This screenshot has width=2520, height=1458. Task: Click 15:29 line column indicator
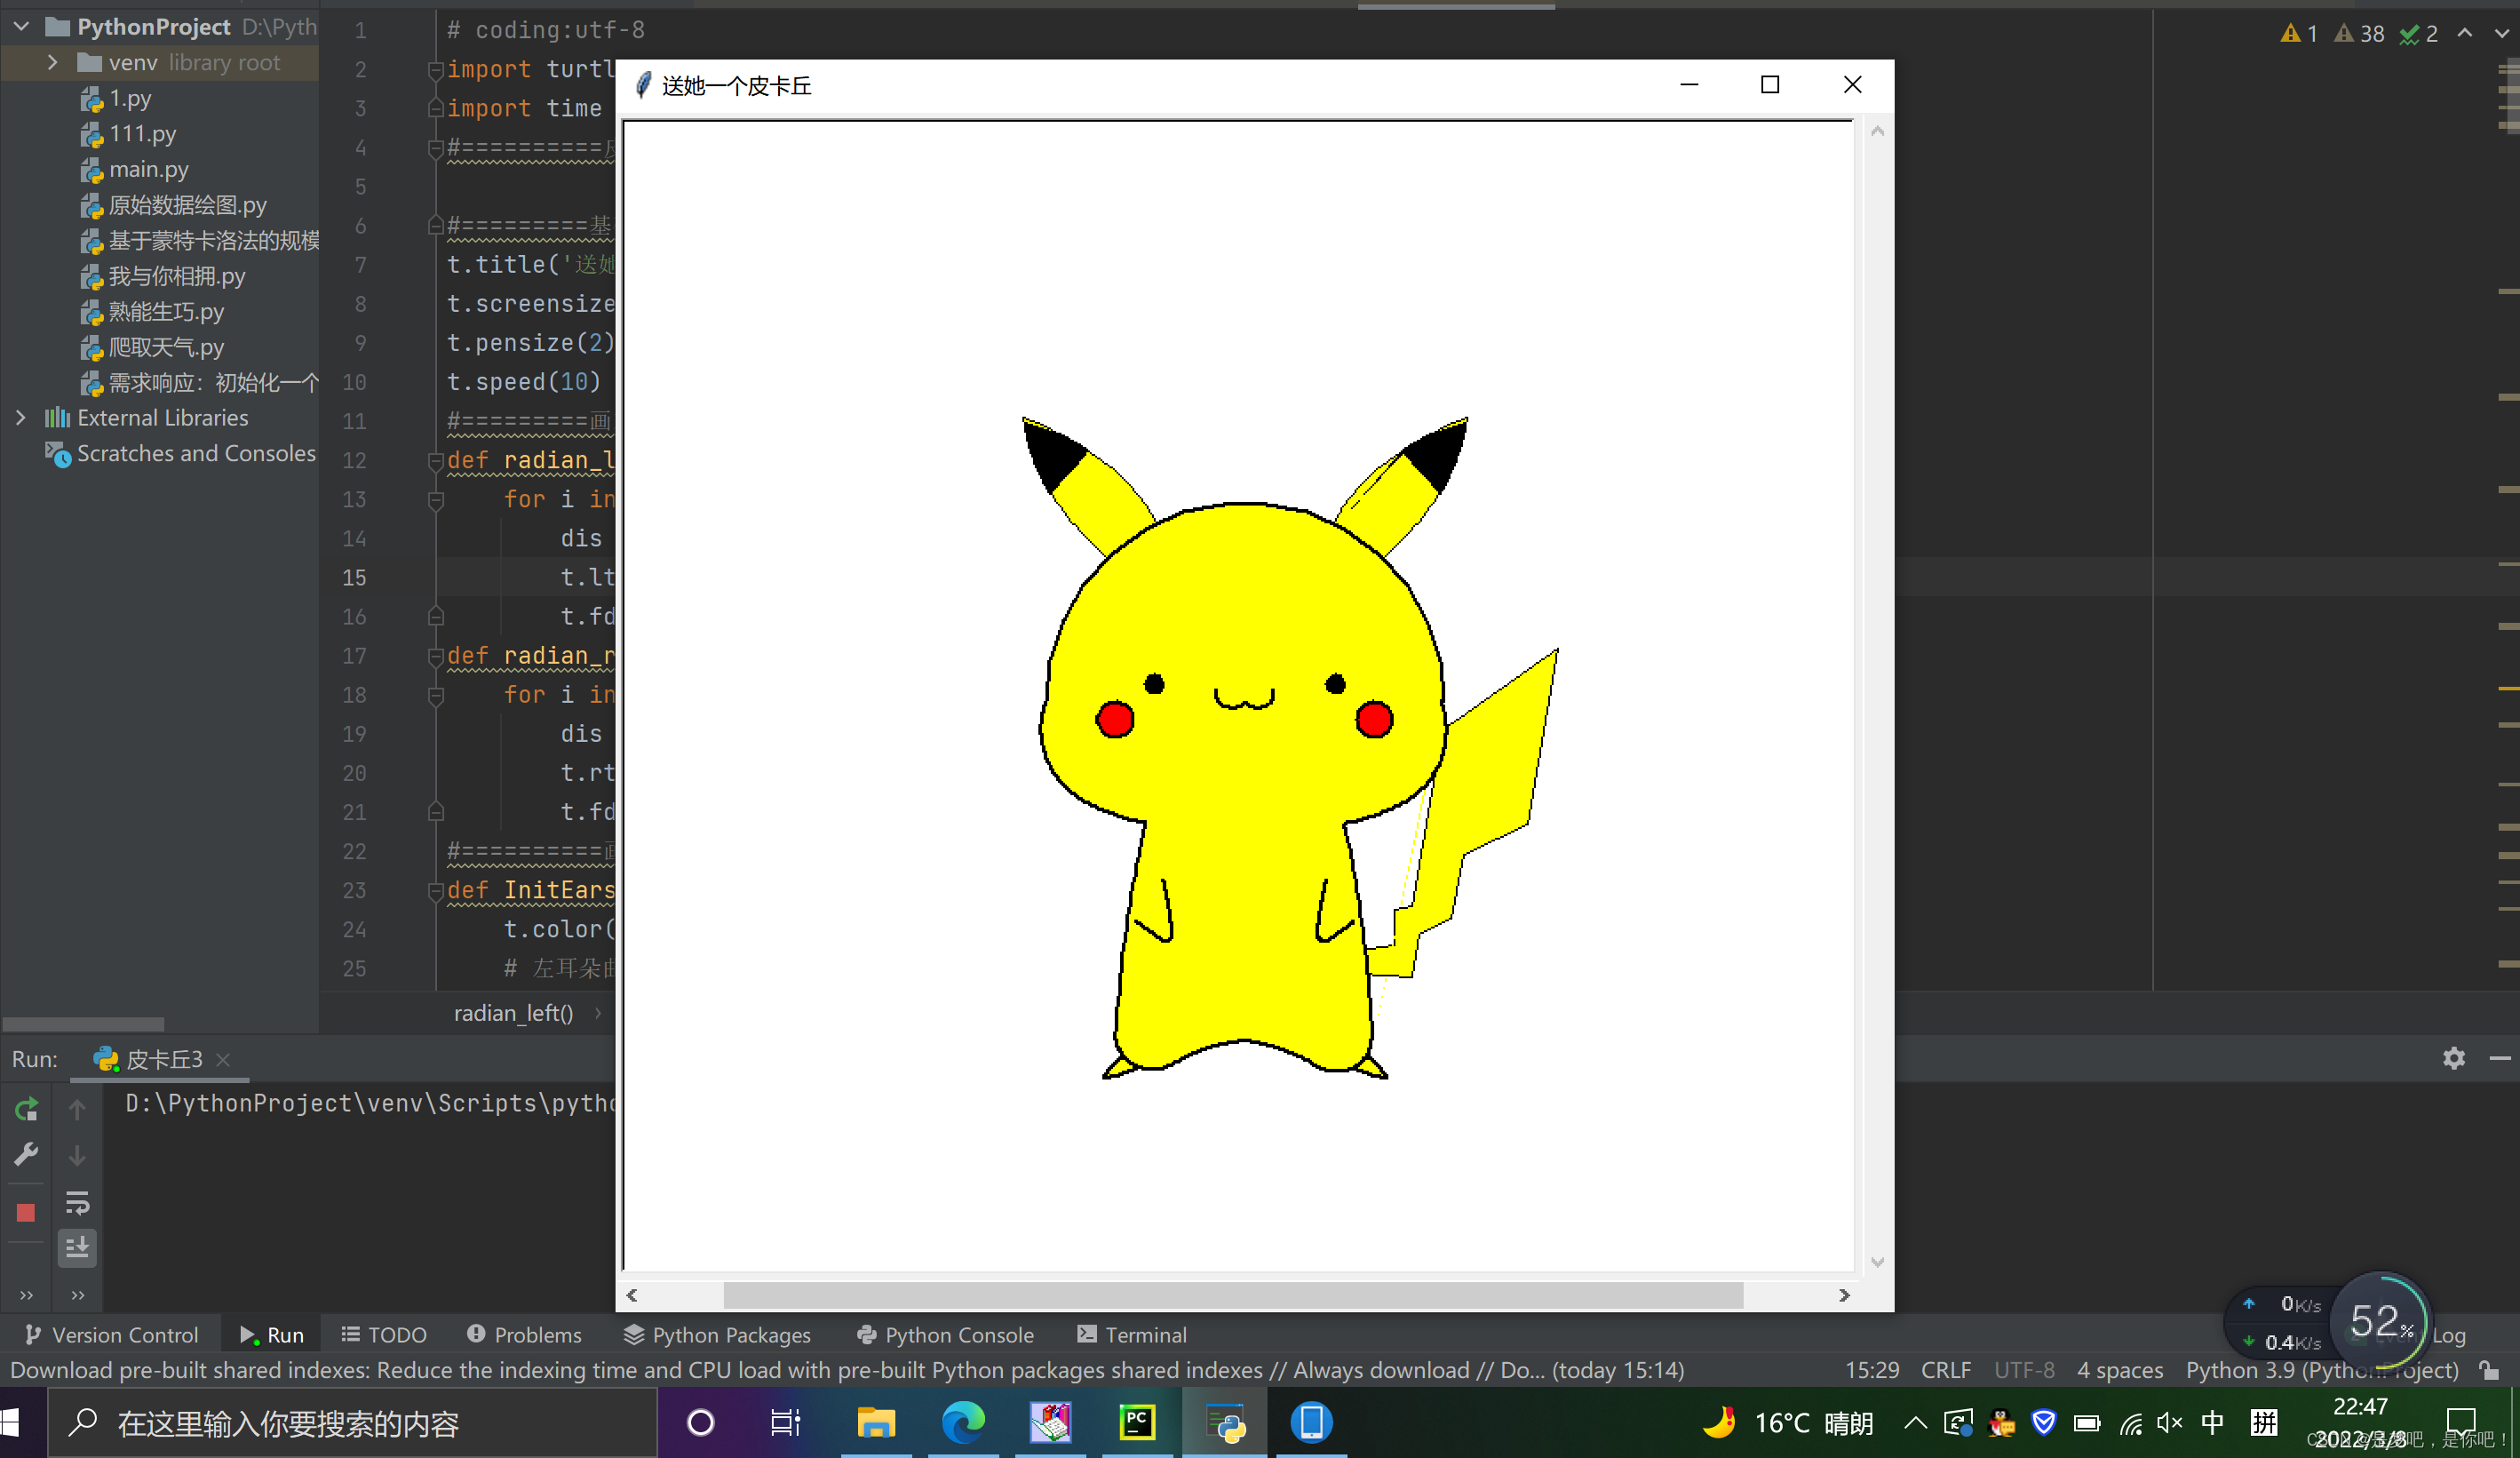tap(1871, 1370)
